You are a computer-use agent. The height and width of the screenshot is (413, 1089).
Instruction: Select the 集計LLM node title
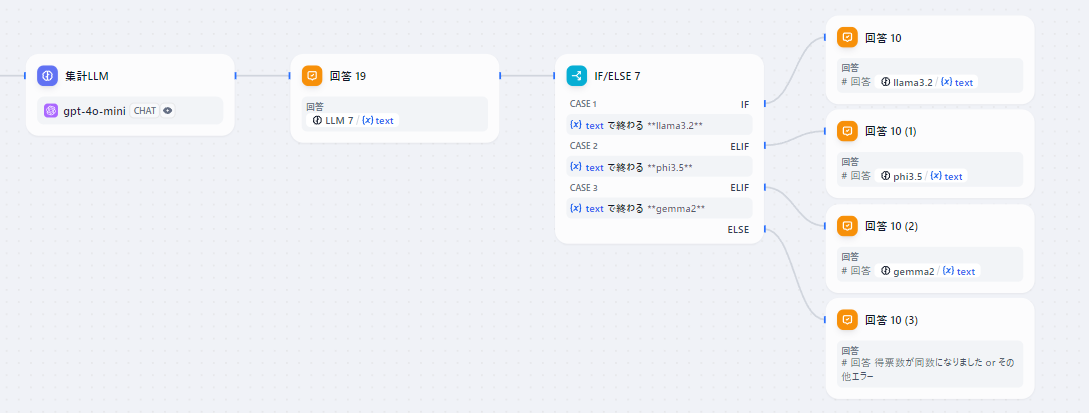[x=88, y=76]
